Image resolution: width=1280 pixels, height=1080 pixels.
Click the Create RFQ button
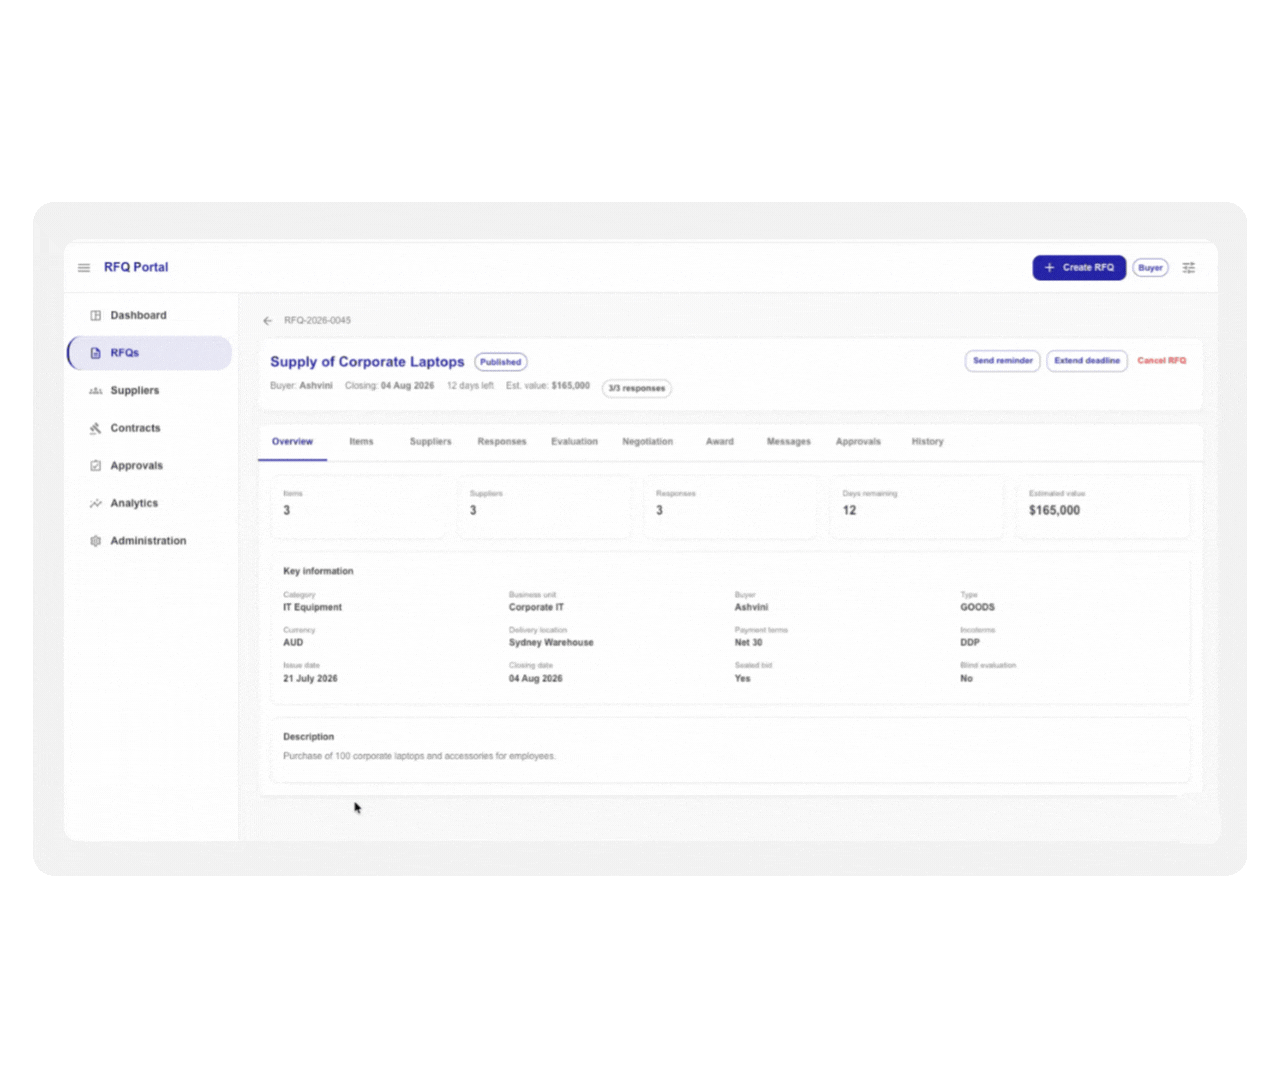click(1079, 268)
